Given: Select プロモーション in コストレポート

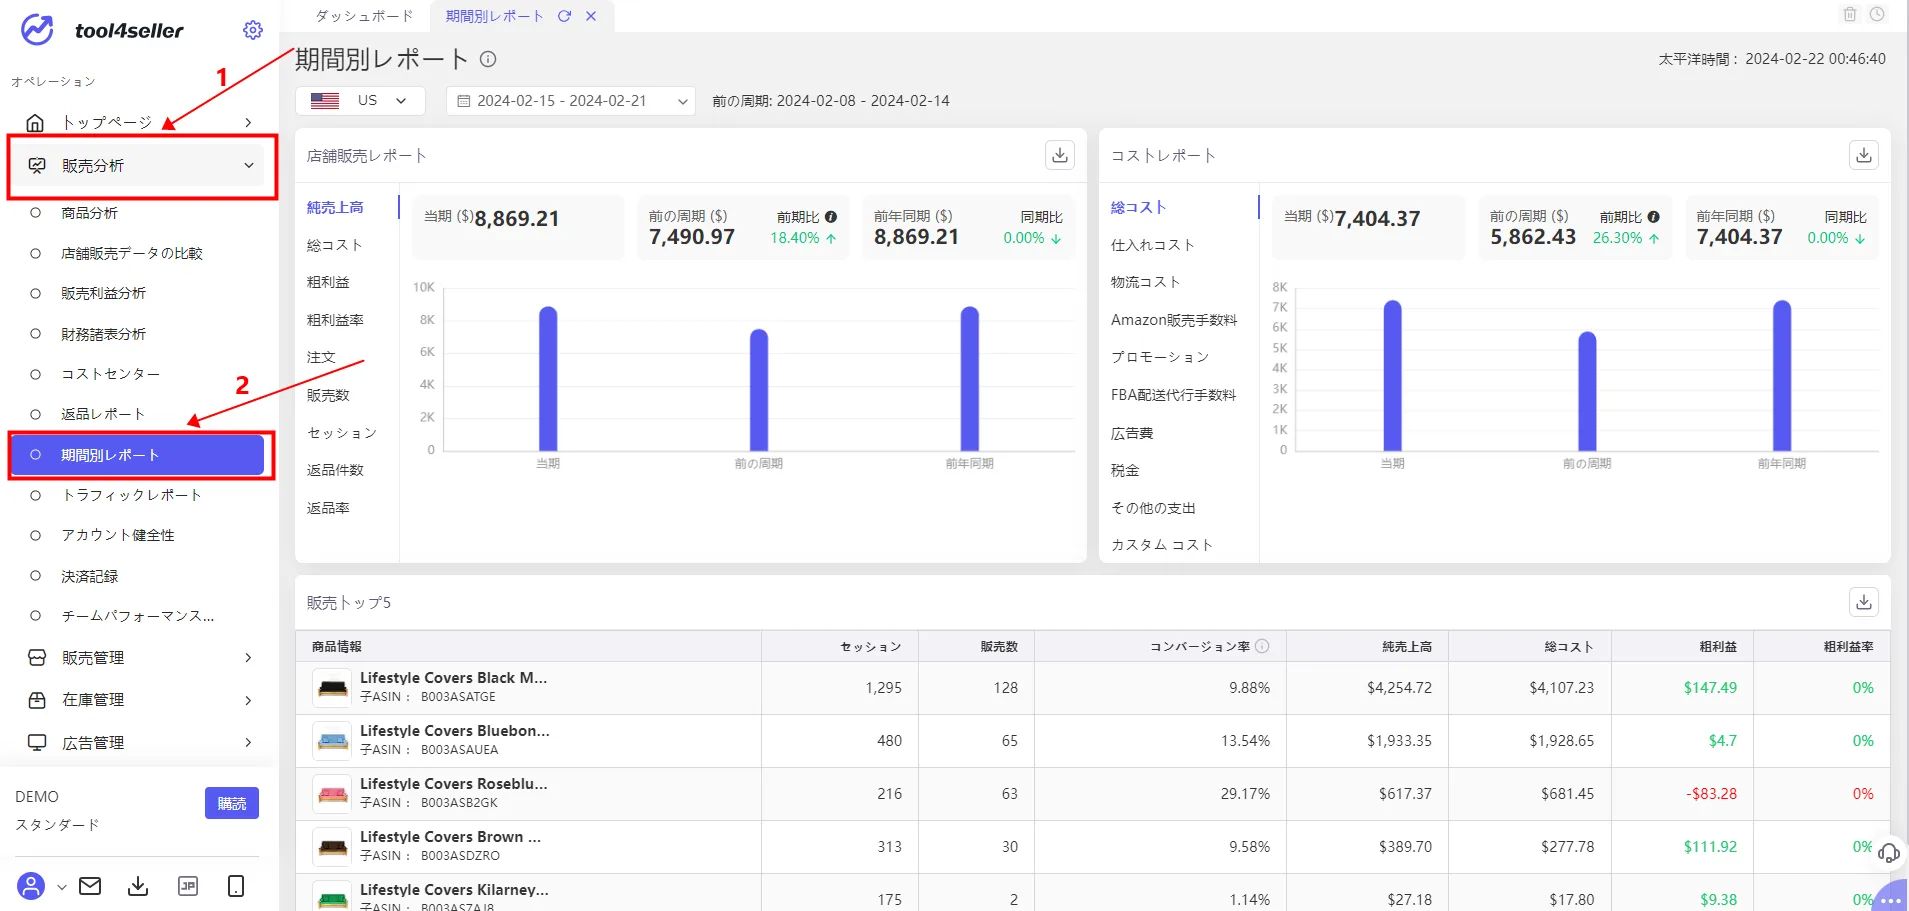Looking at the screenshot, I should click(1160, 357).
